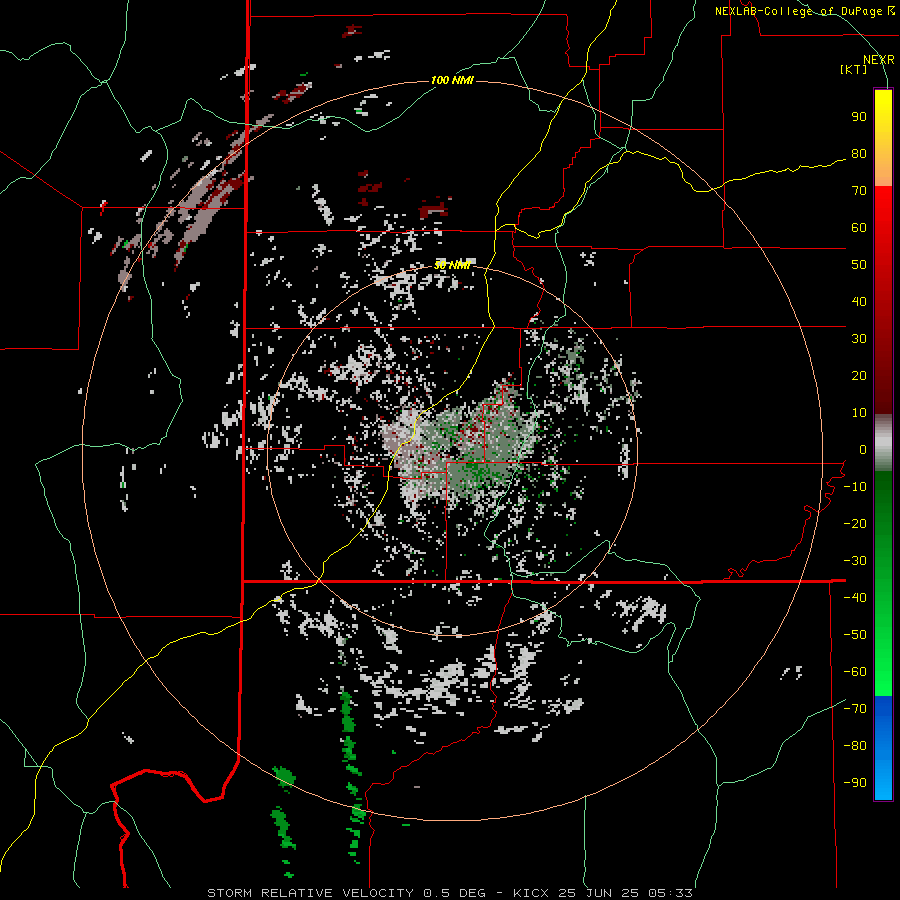
Task: Click the blue segment of the color bar
Action: [883, 748]
